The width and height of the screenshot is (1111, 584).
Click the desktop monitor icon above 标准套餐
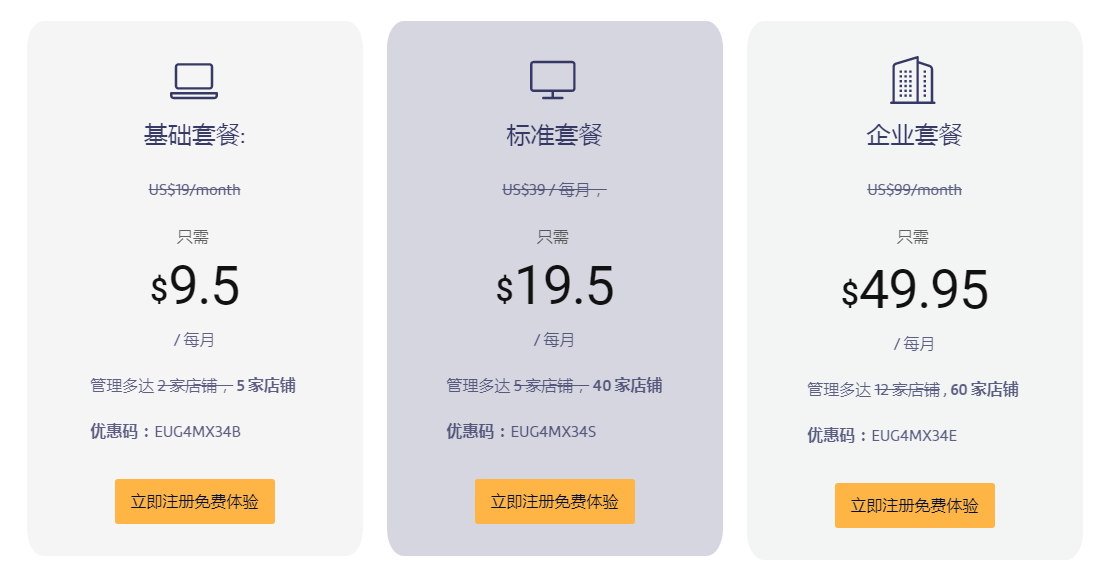[553, 80]
